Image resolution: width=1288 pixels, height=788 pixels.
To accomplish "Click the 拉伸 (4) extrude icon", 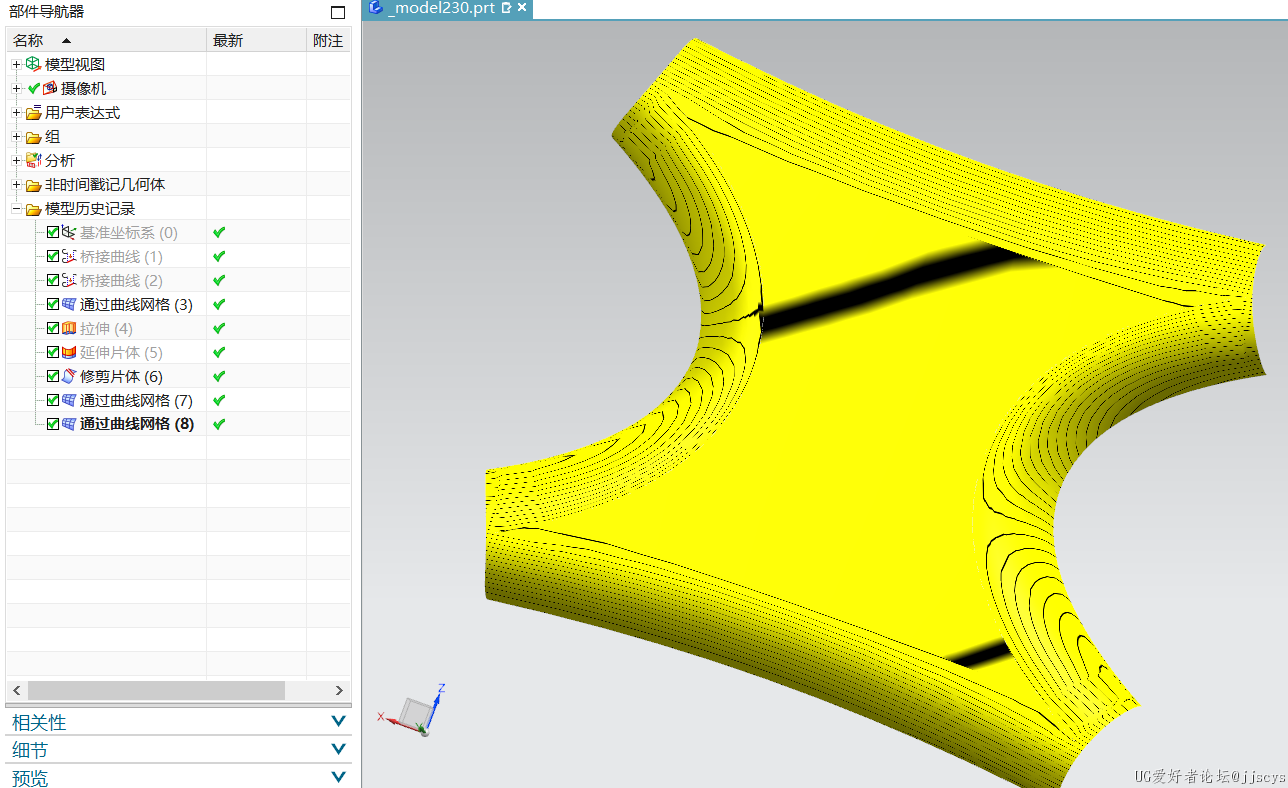I will (x=69, y=328).
